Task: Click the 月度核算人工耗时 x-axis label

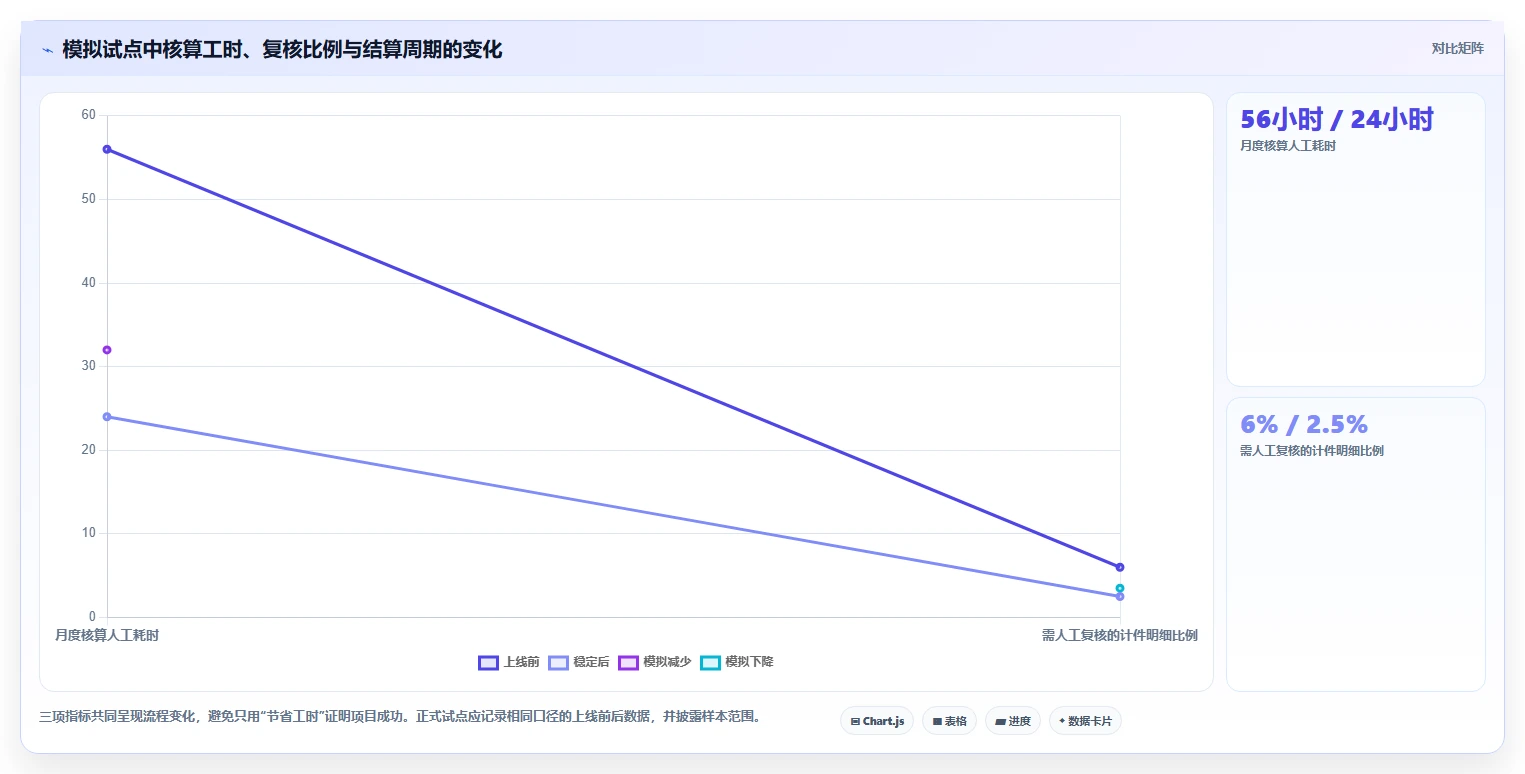Action: [x=107, y=635]
